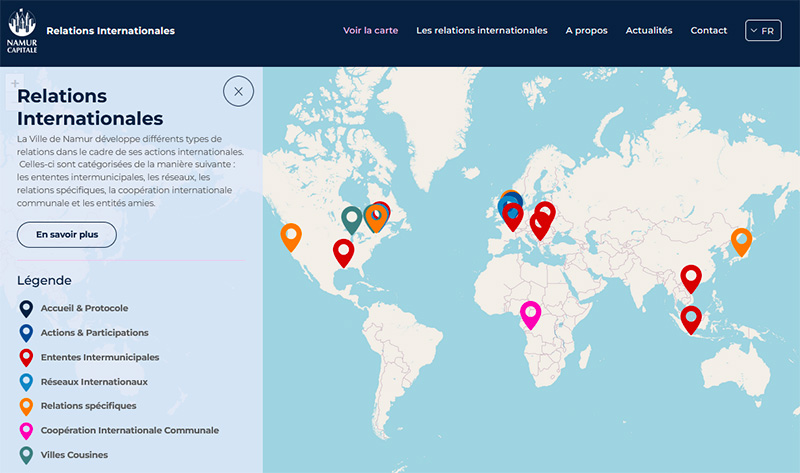Select the Accueil & Protocole legend pin
800x473 pixels.
coord(26,309)
